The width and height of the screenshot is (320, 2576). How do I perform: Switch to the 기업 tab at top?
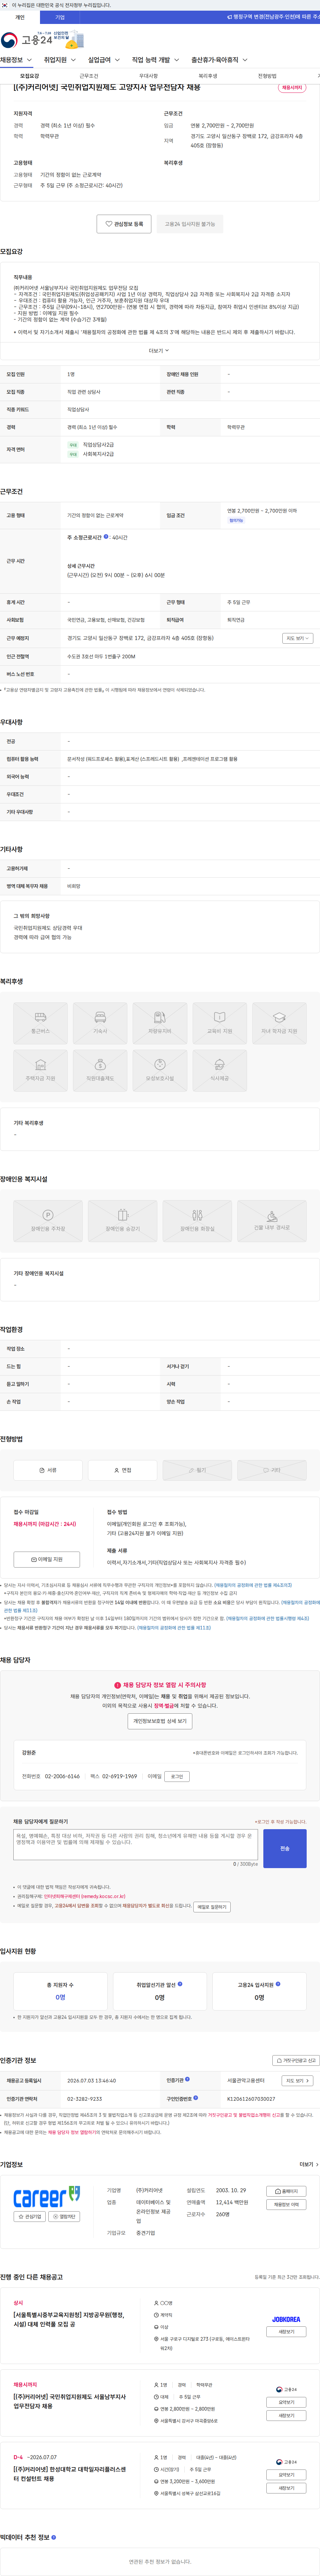pos(60,17)
